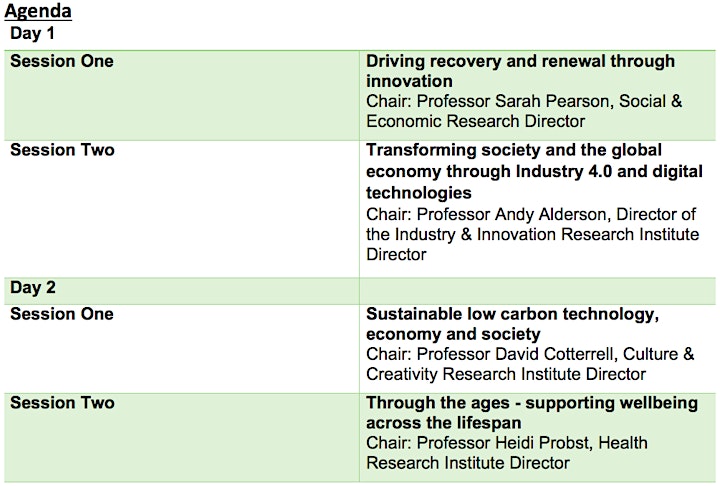Select the Day 1 label
Screen dimensions: 720x486
pyautogui.click(x=32, y=33)
